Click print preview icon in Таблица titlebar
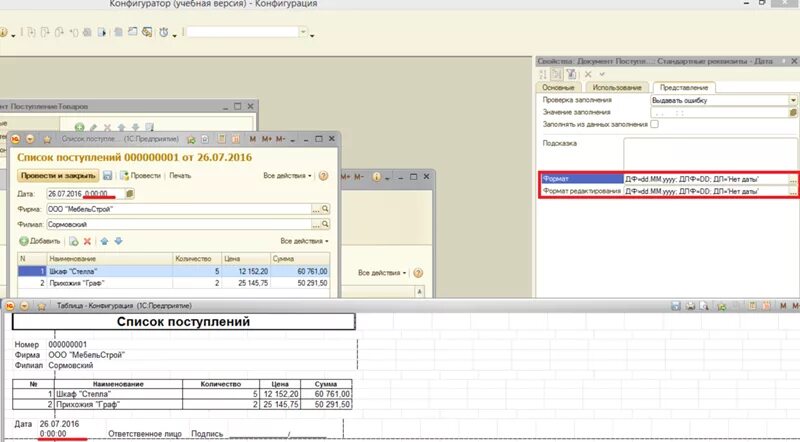The image size is (800, 442). click(x=704, y=306)
